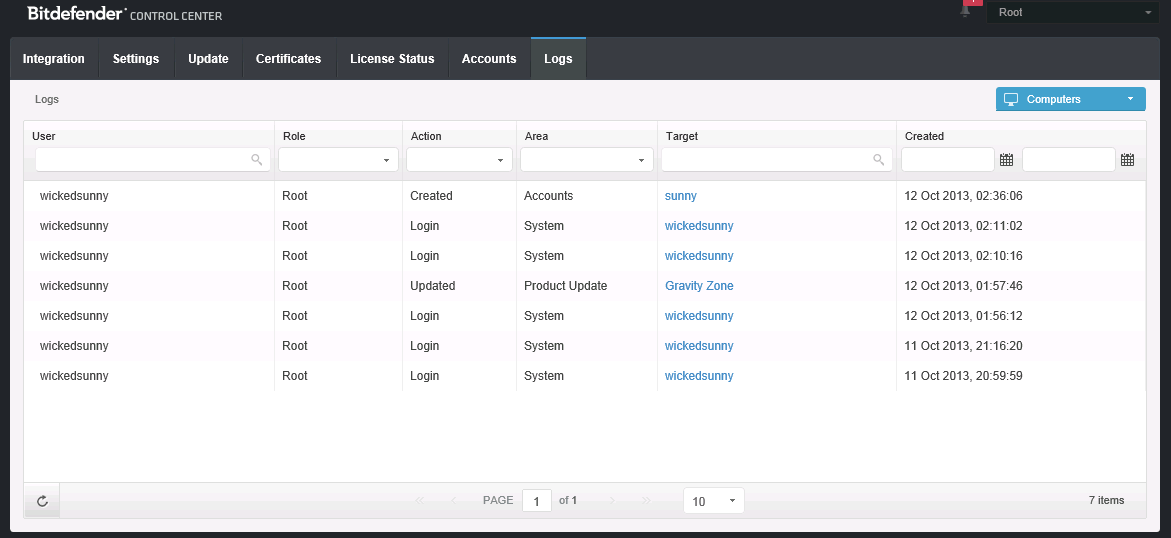
Task: Jump to the last page arrow
Action: pyautogui.click(x=646, y=500)
